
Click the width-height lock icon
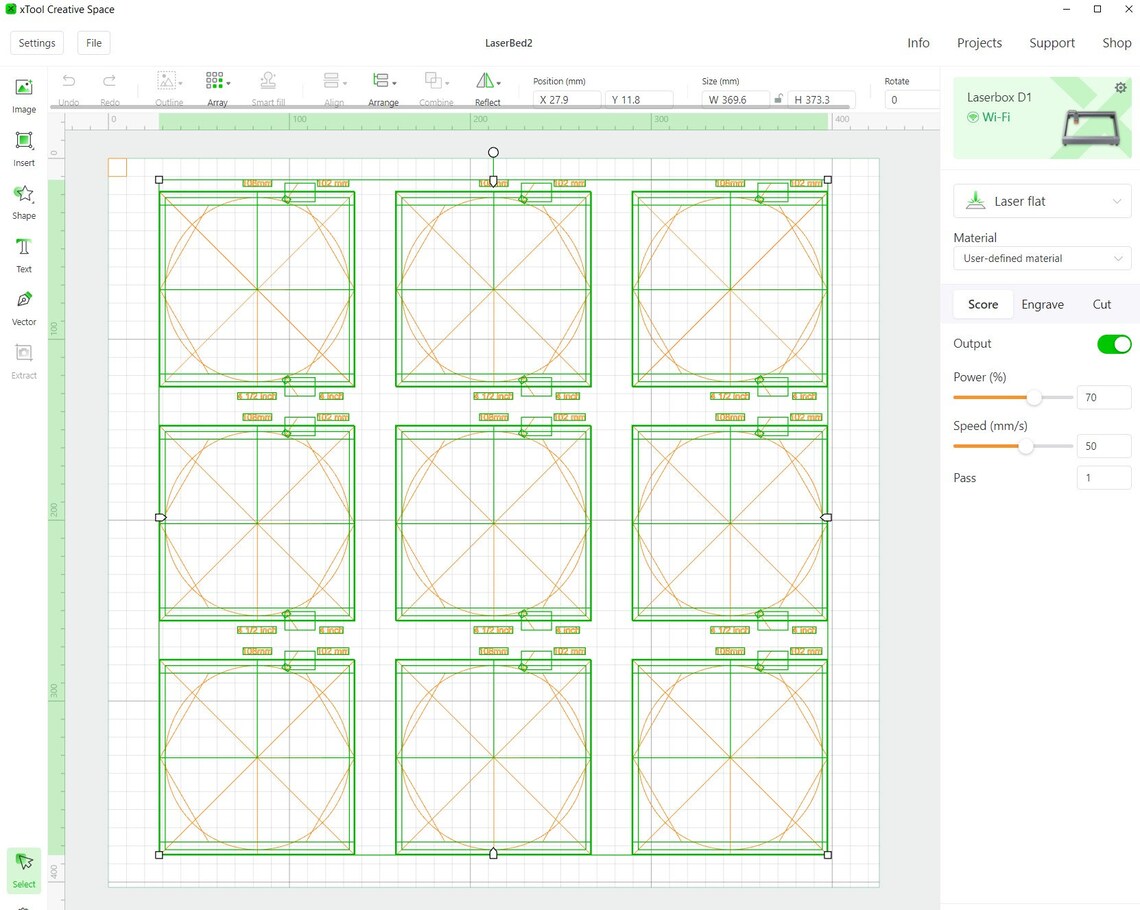pos(779,99)
